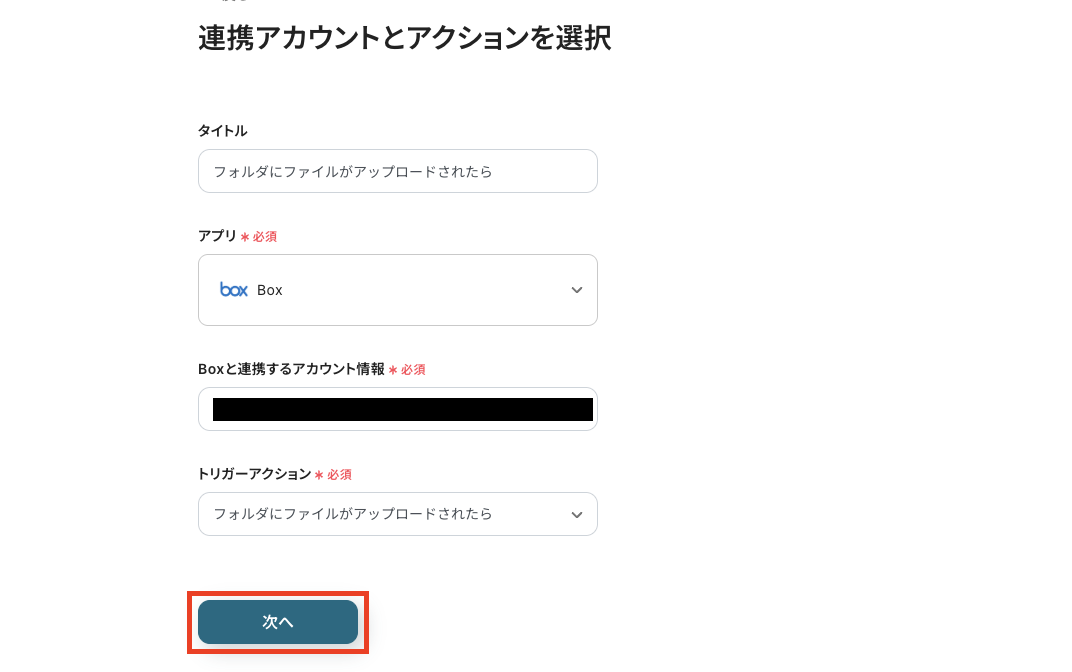
Task: Click red asterisk beside アプリ label
Action: click(x=245, y=237)
